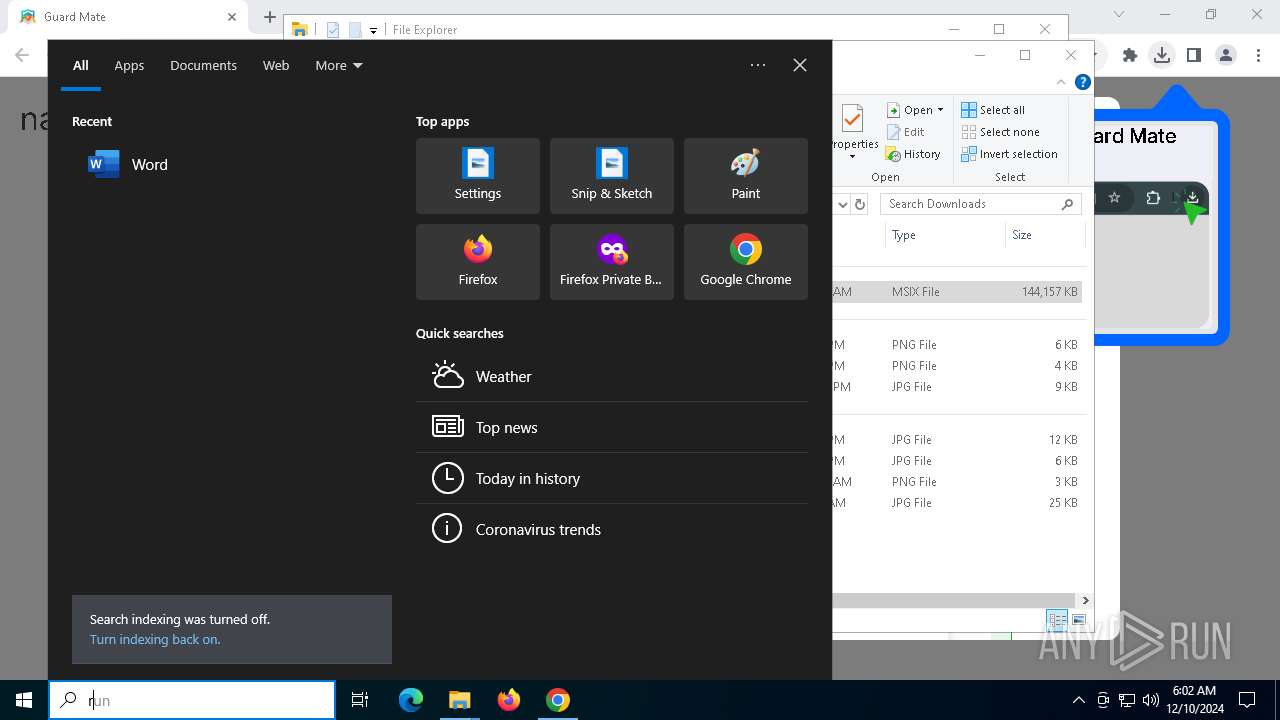
Task: Open the Properties dropdown in File Explorer
Action: pos(852,156)
